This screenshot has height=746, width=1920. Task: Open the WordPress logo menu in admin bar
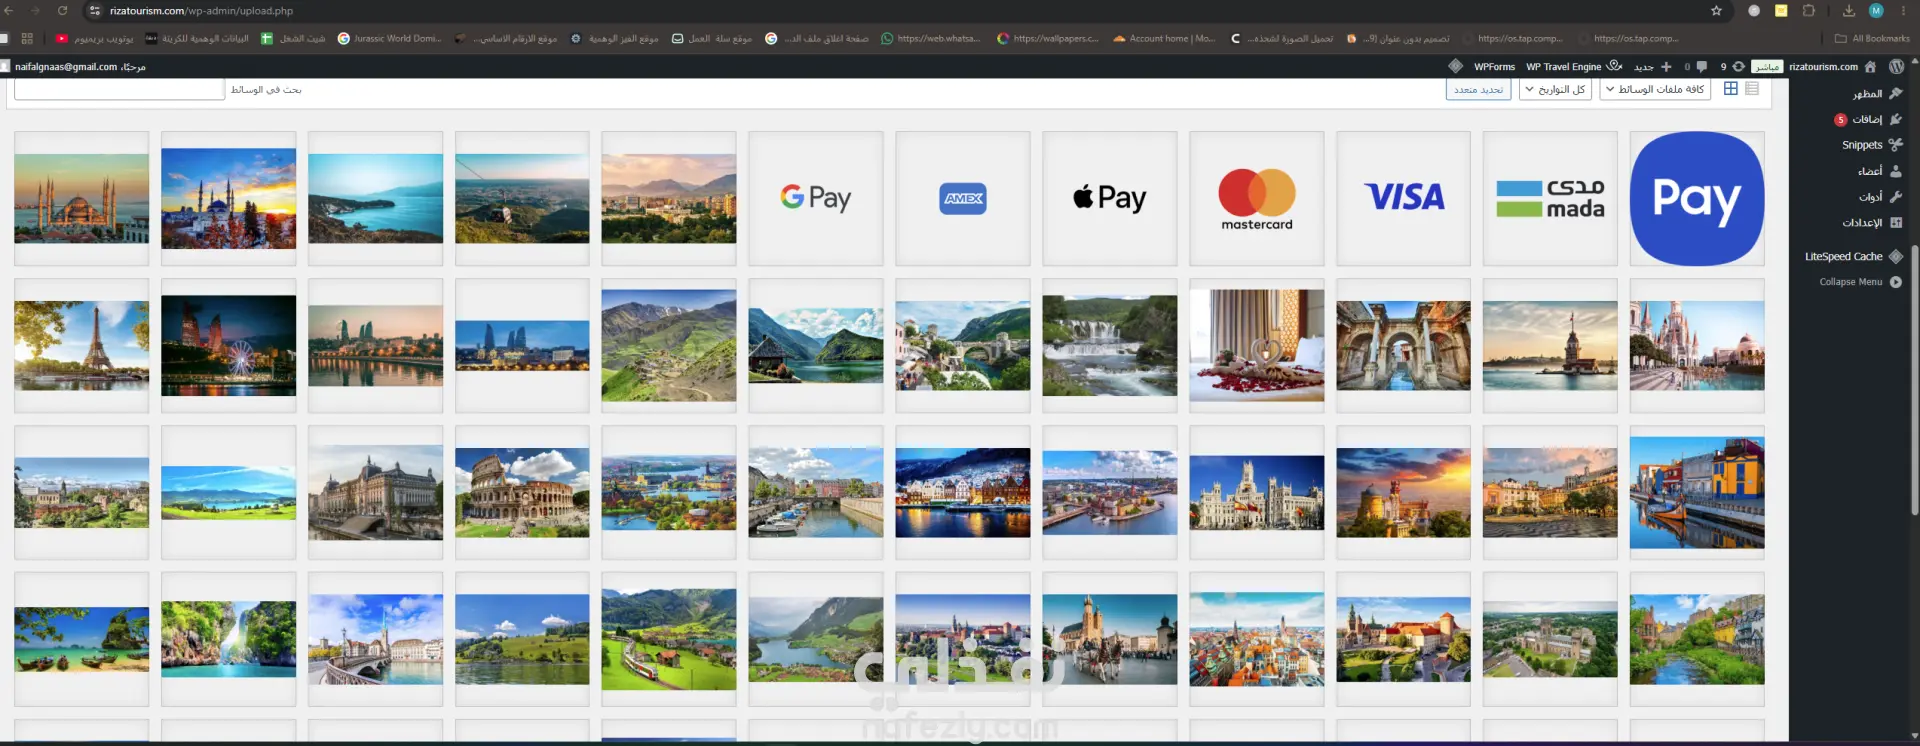click(x=1896, y=67)
